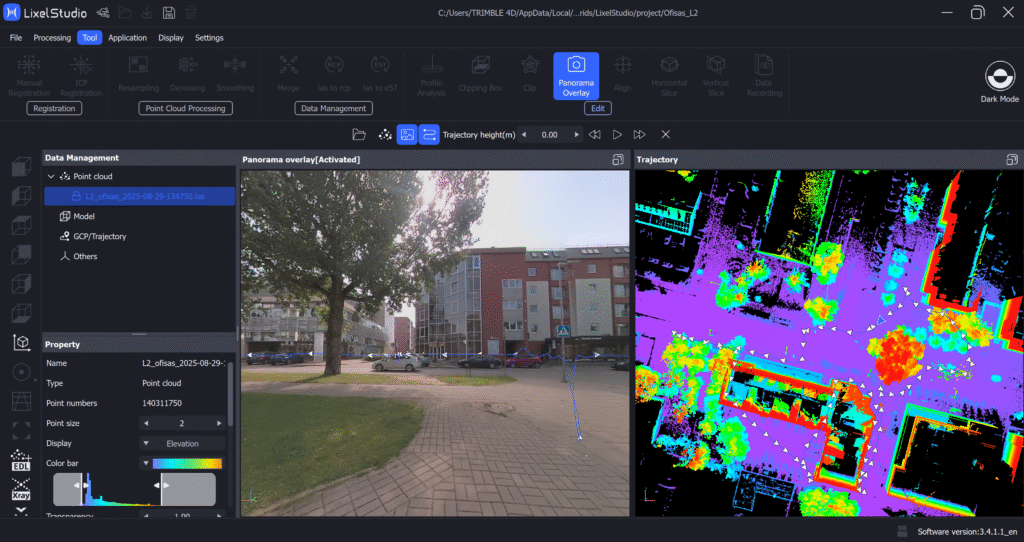Maximize the Panorama overlay panel
1024x542 pixels.
click(618, 160)
